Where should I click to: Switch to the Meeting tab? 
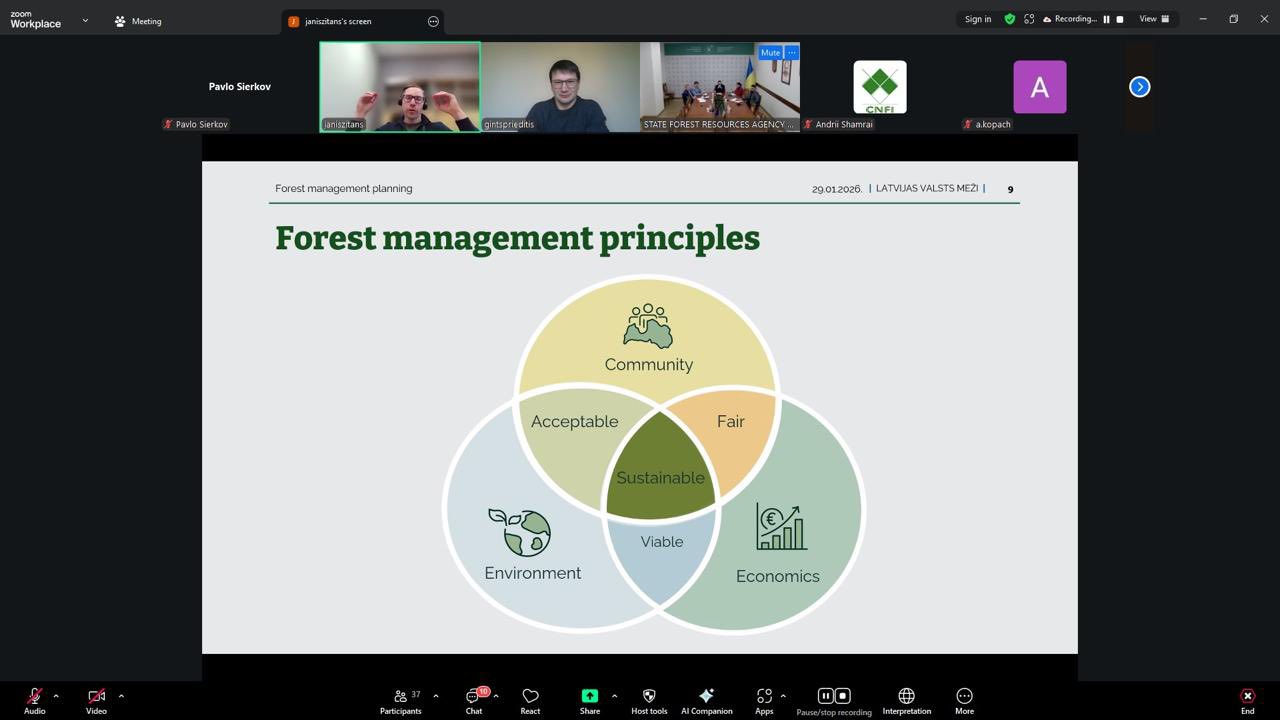pyautogui.click(x=138, y=21)
